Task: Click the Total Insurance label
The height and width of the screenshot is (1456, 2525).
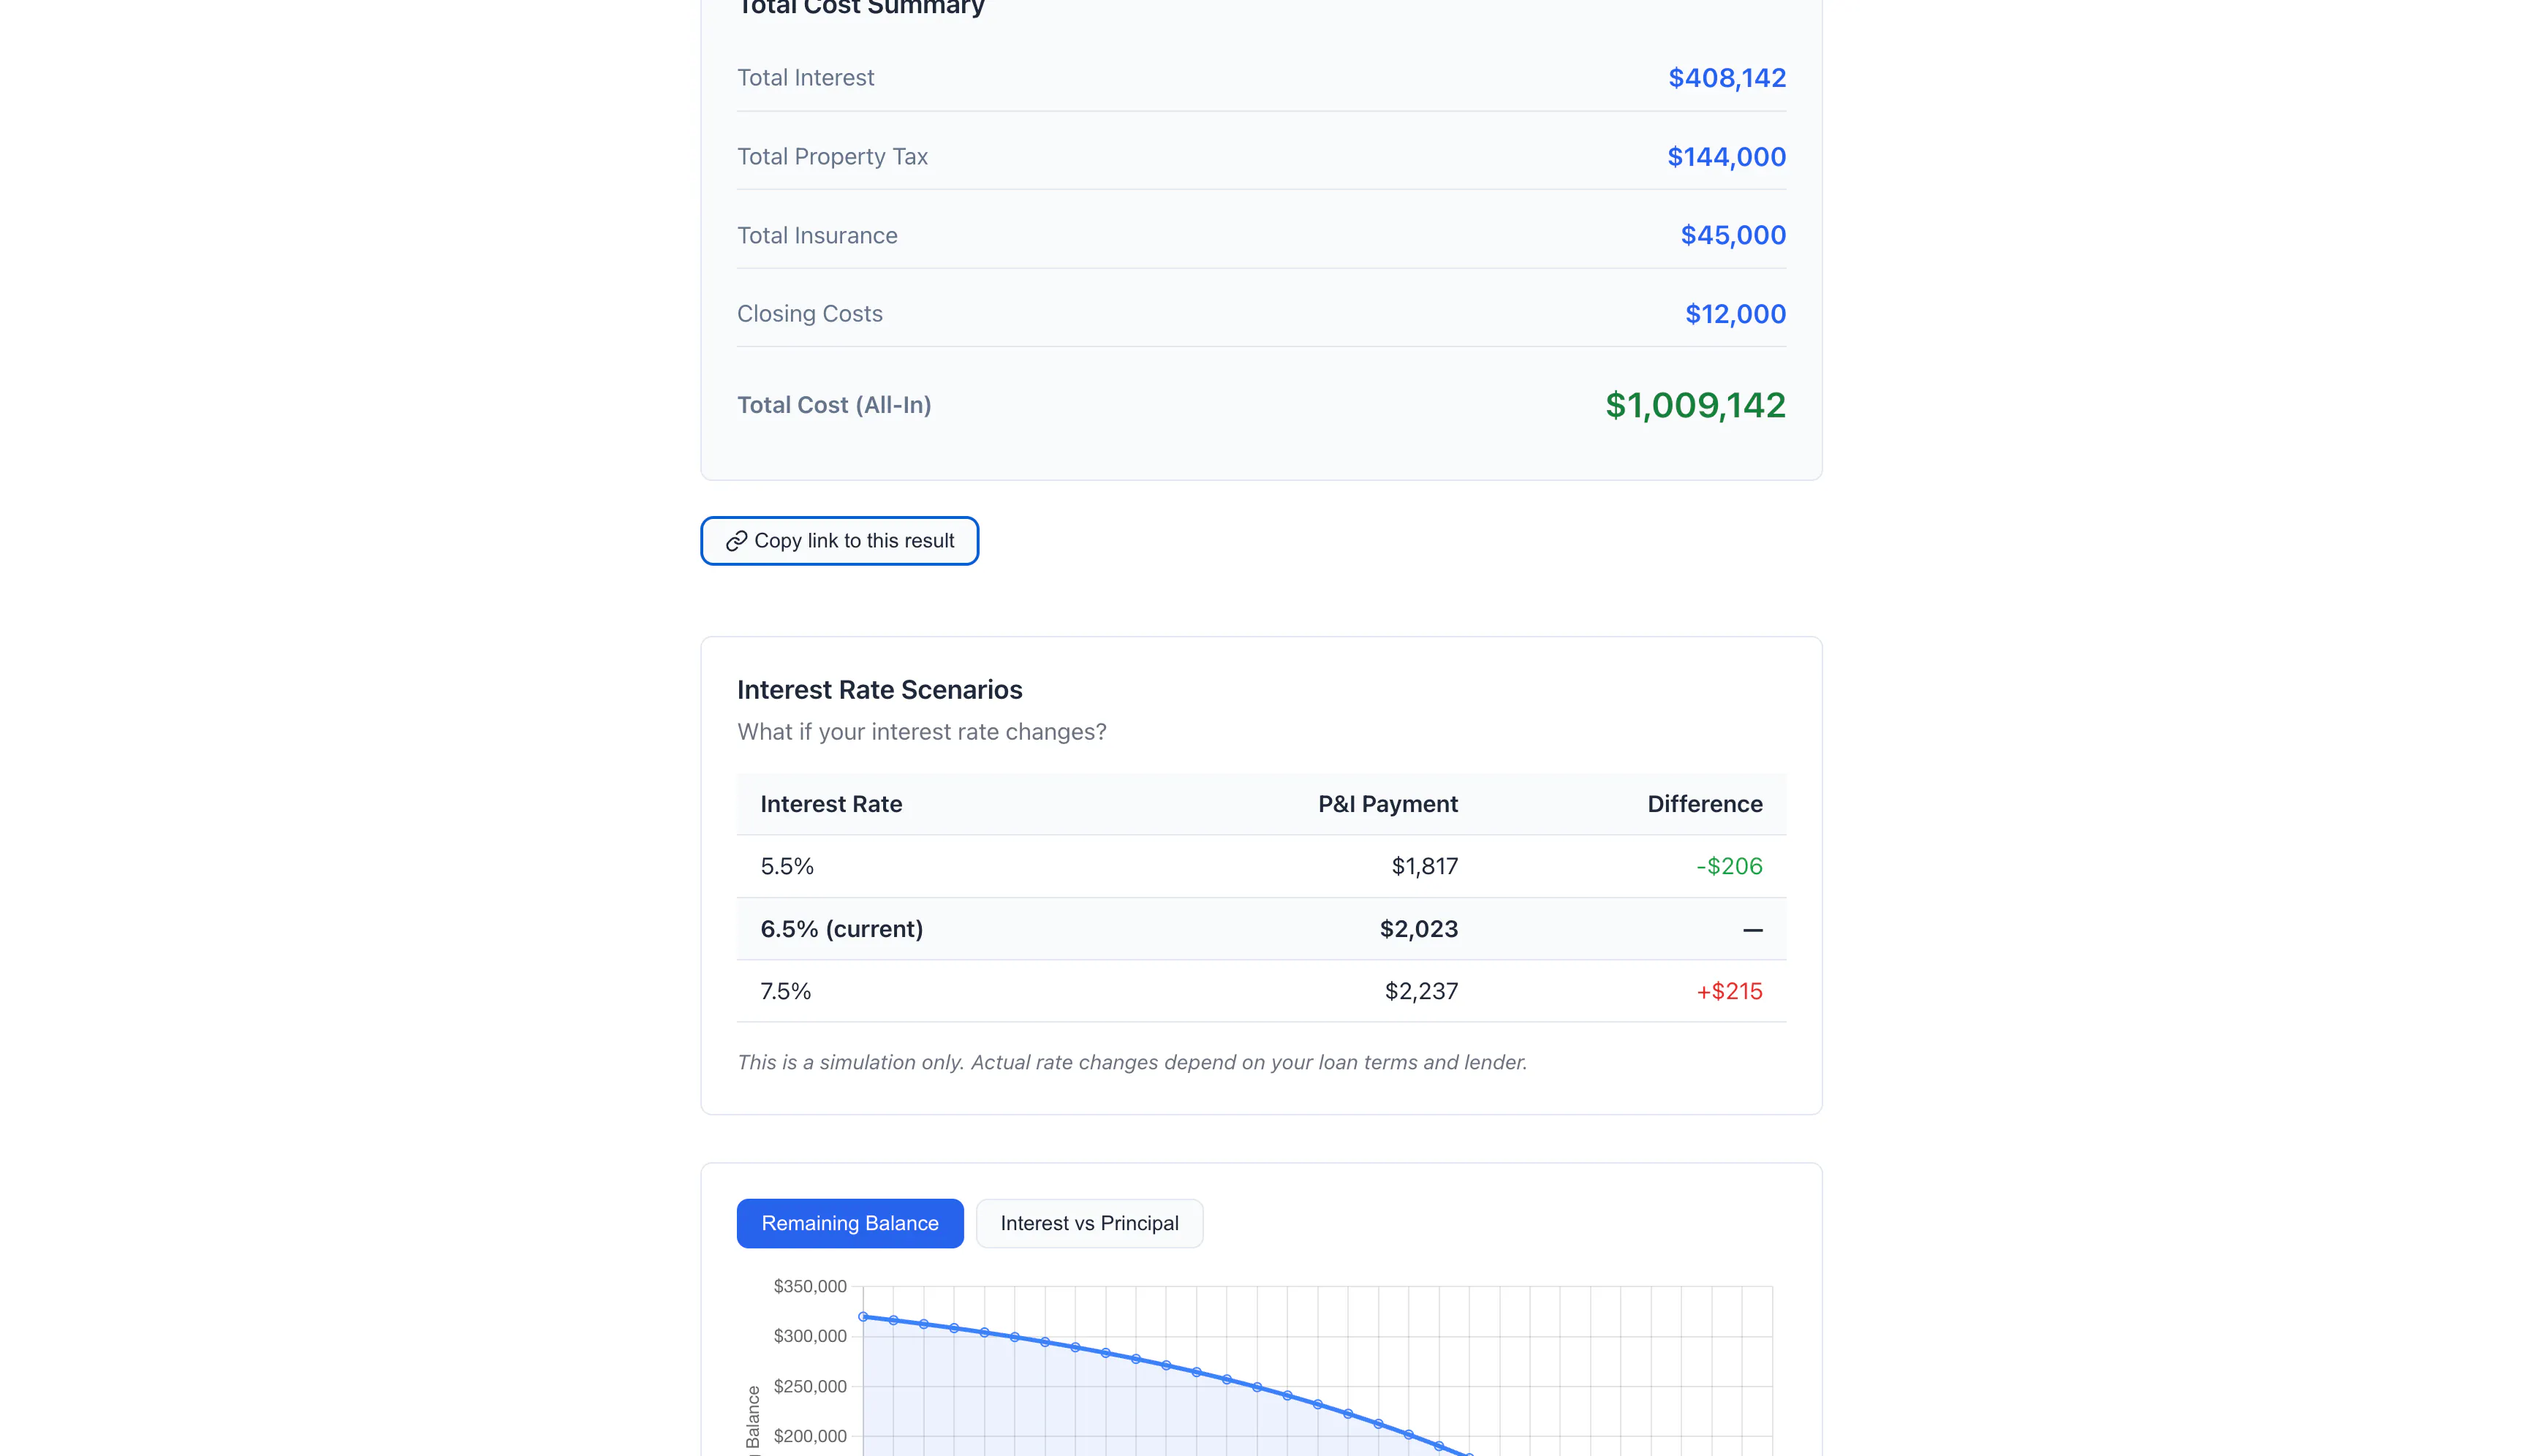Action: tap(817, 235)
